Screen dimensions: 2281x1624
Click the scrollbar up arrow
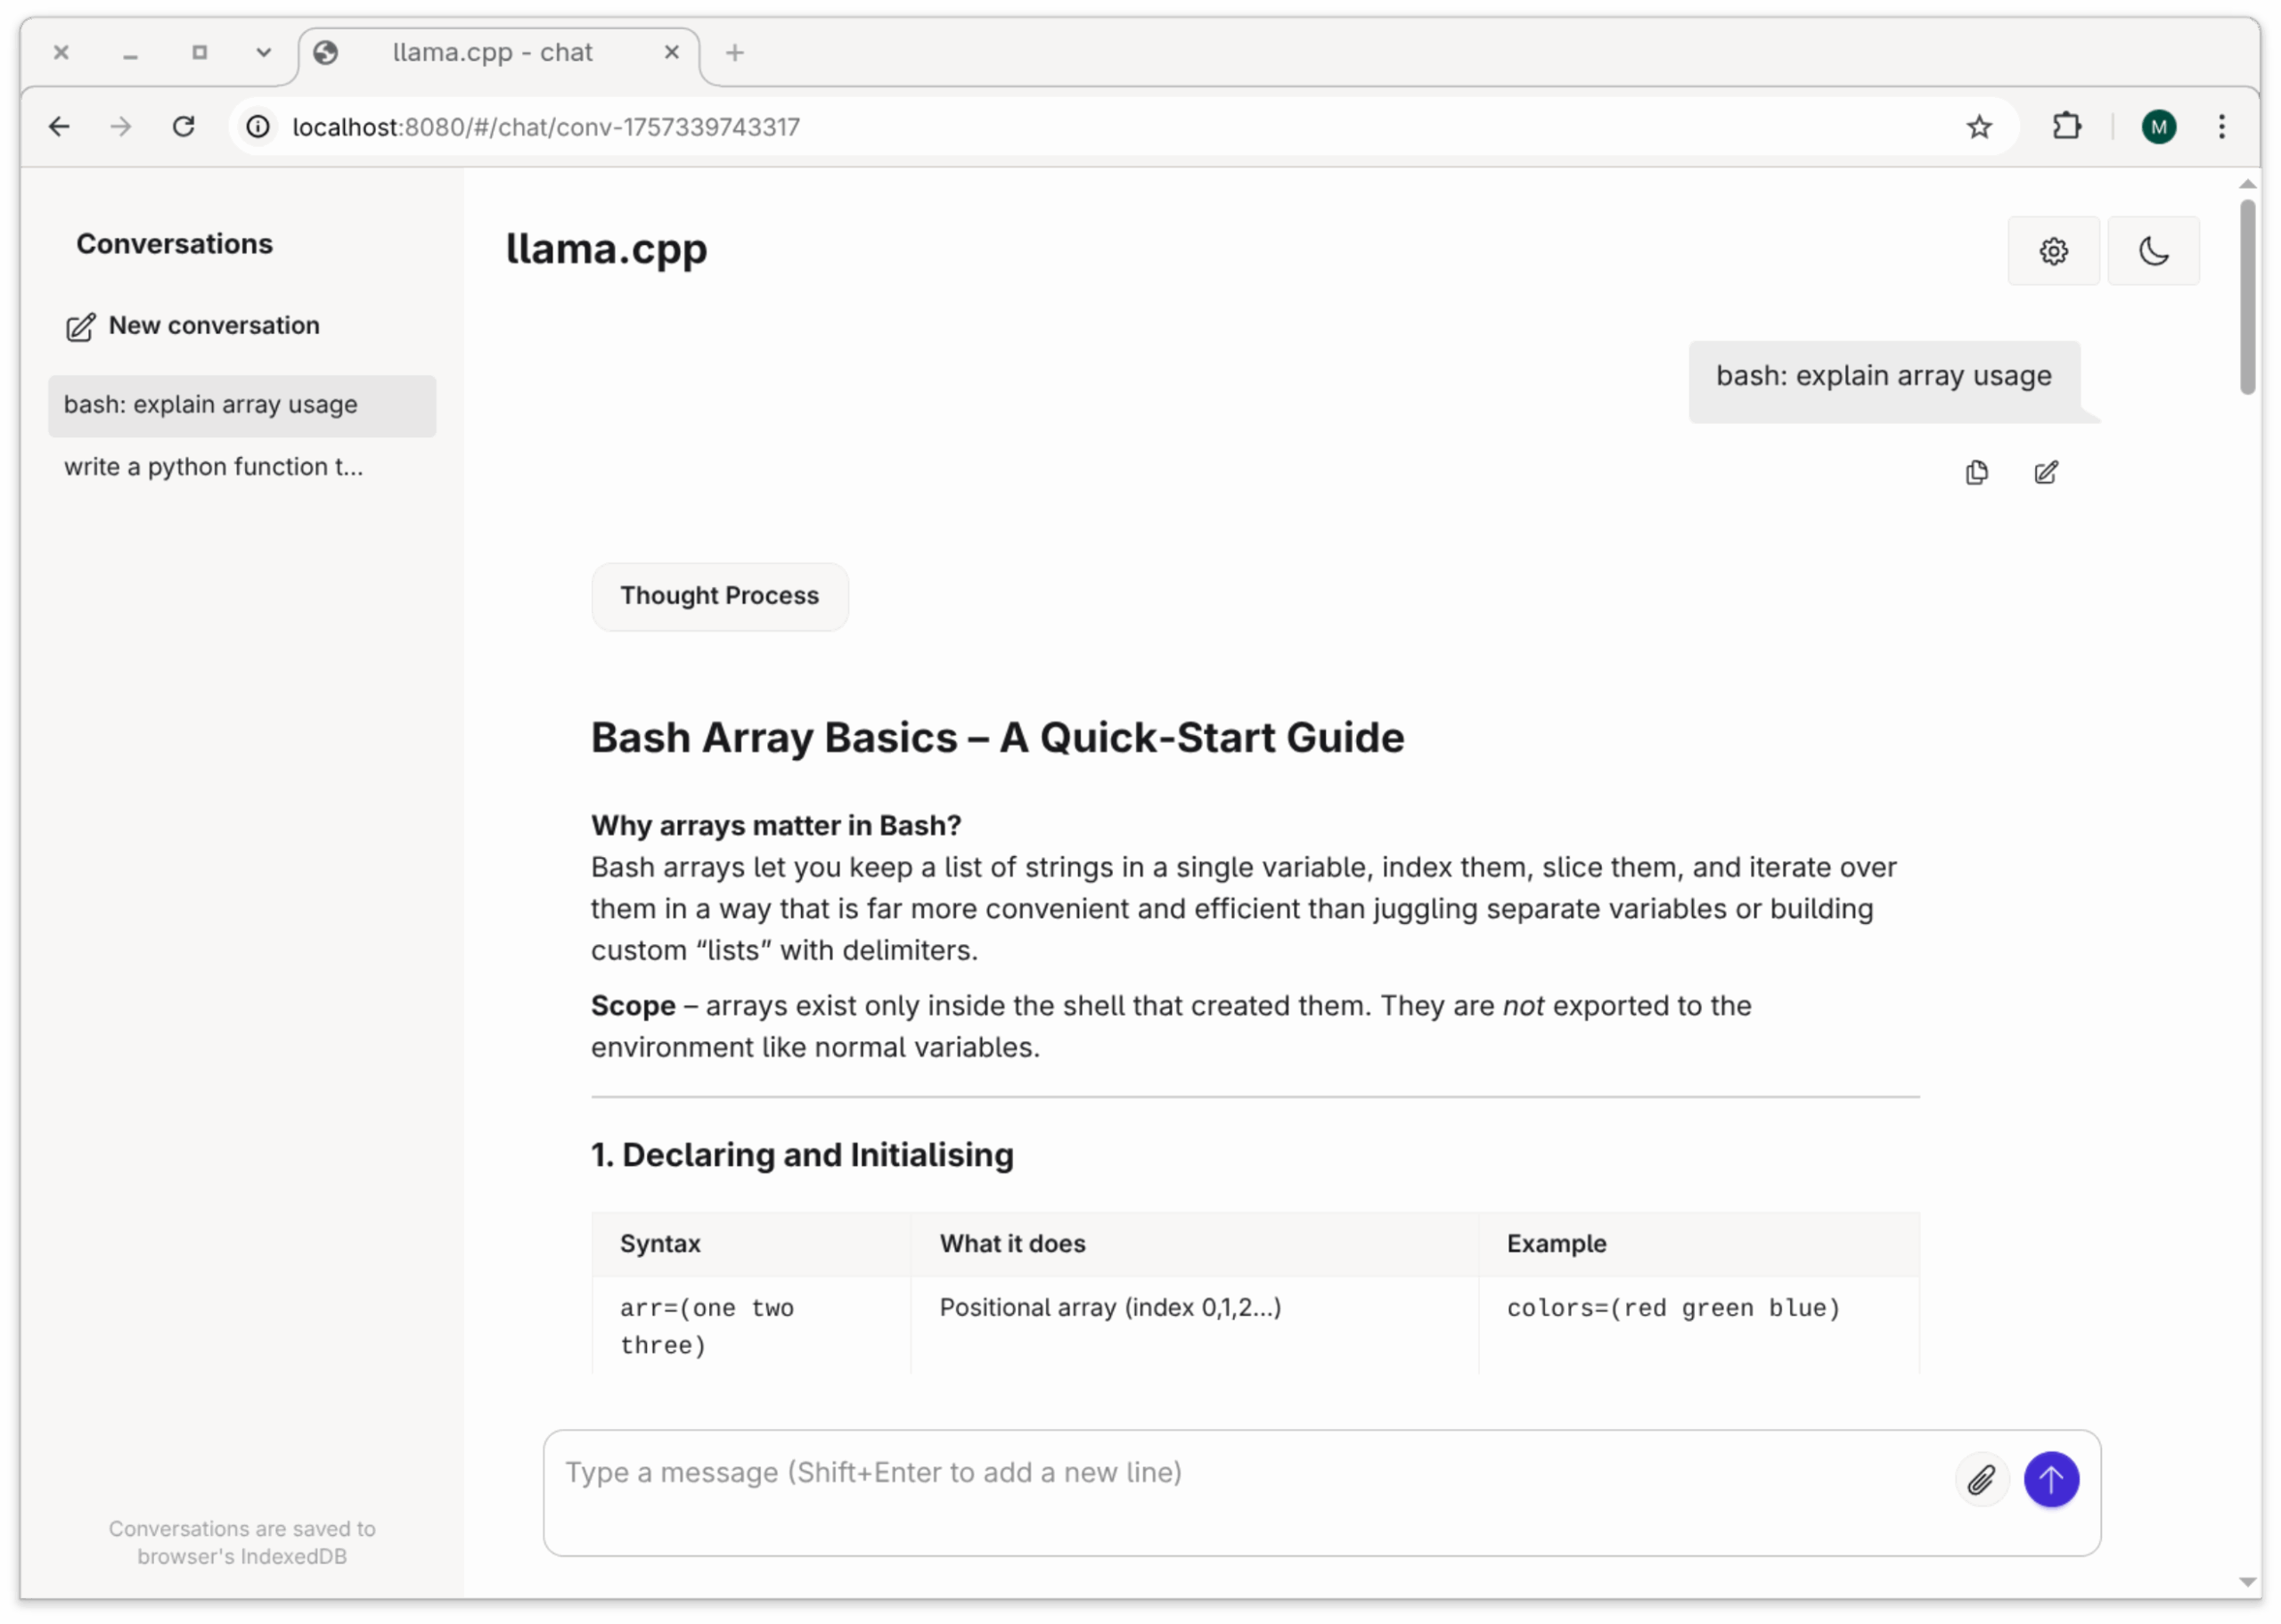[2247, 184]
